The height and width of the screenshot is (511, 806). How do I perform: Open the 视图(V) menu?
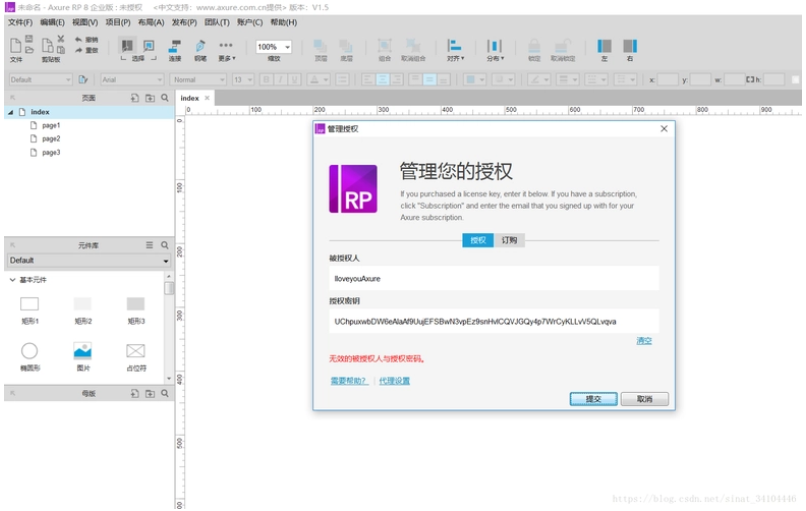85,23
